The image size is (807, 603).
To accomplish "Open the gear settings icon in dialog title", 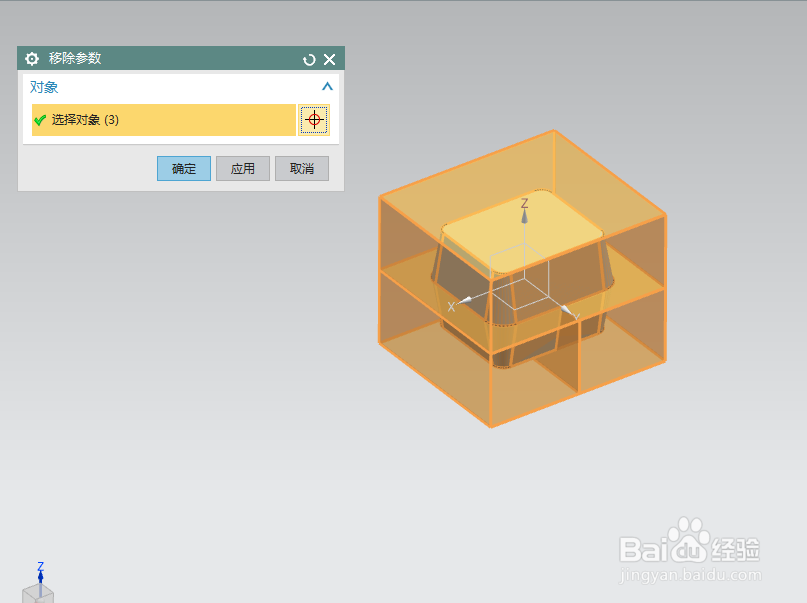I will point(32,59).
